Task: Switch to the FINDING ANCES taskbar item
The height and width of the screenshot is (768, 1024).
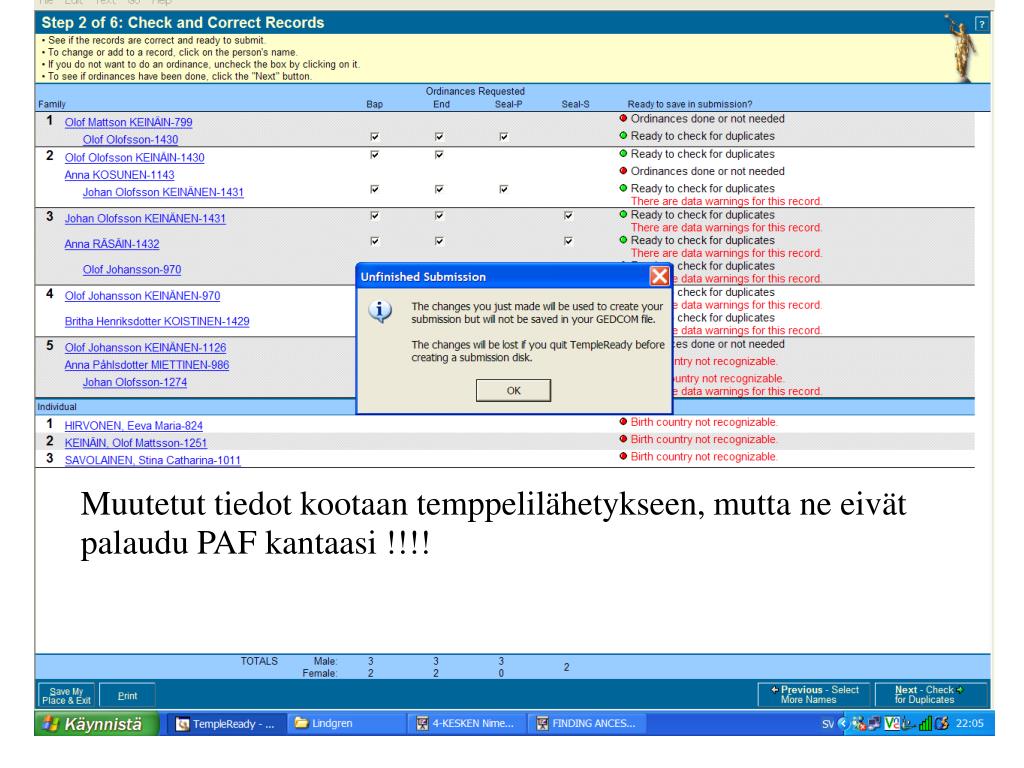Action: 586,724
